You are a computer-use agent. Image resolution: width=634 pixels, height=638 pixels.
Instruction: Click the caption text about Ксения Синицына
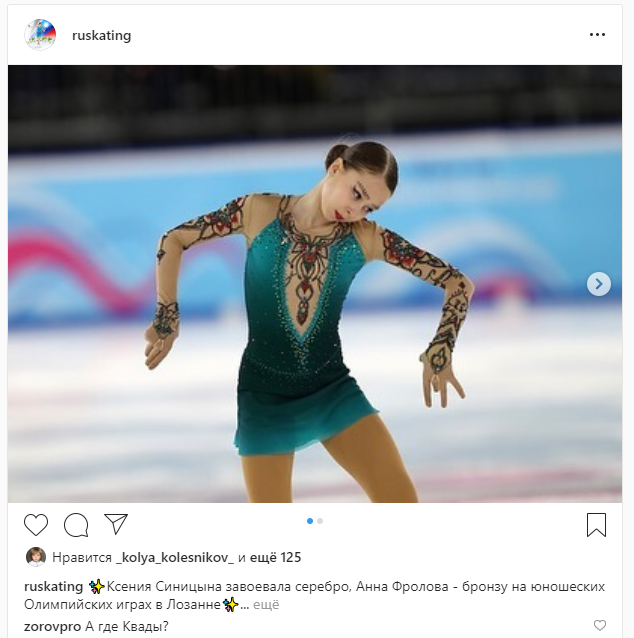[x=315, y=596]
